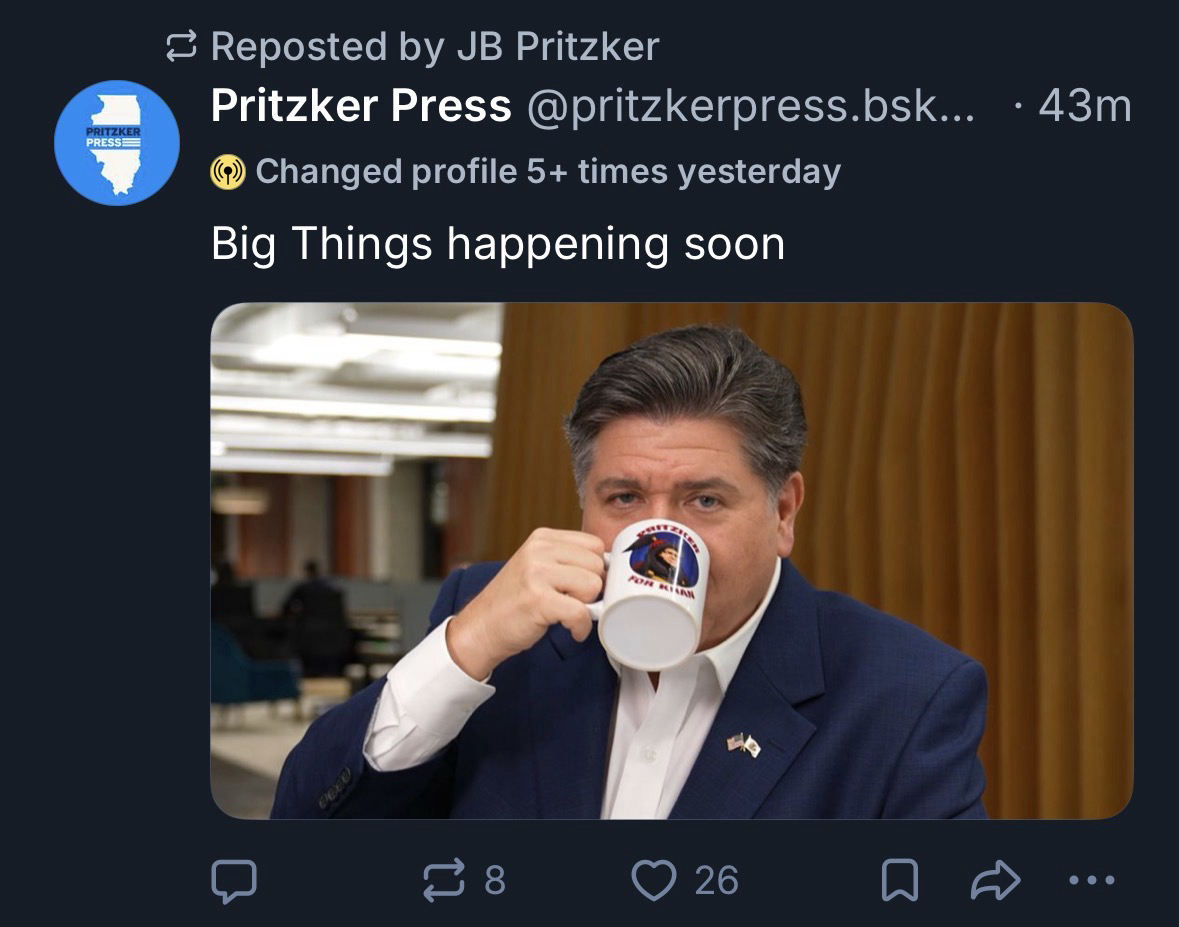Viewport: 1179px width, 927px height.
Task: Open JB Pritzker's profile from the repost line
Action: (558, 46)
